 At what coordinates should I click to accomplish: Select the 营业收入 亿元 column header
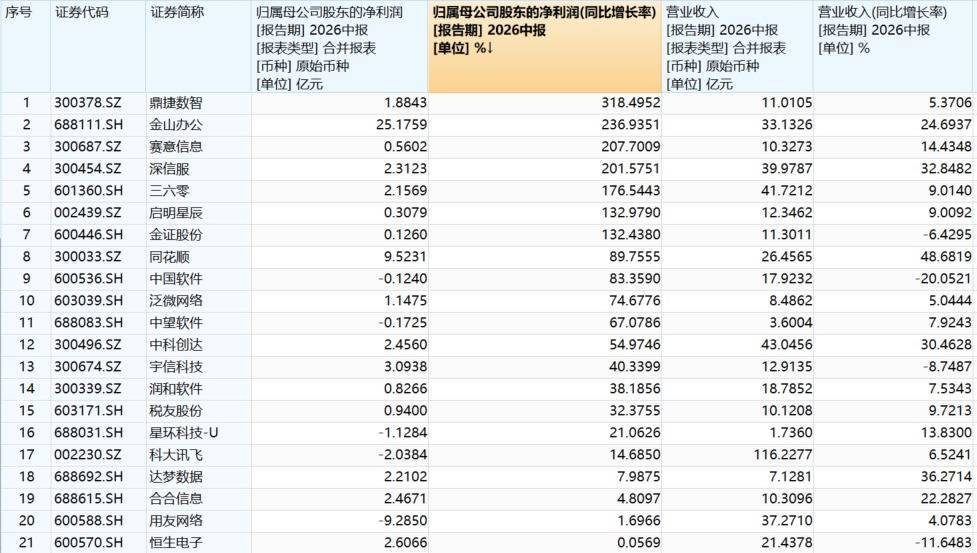737,47
